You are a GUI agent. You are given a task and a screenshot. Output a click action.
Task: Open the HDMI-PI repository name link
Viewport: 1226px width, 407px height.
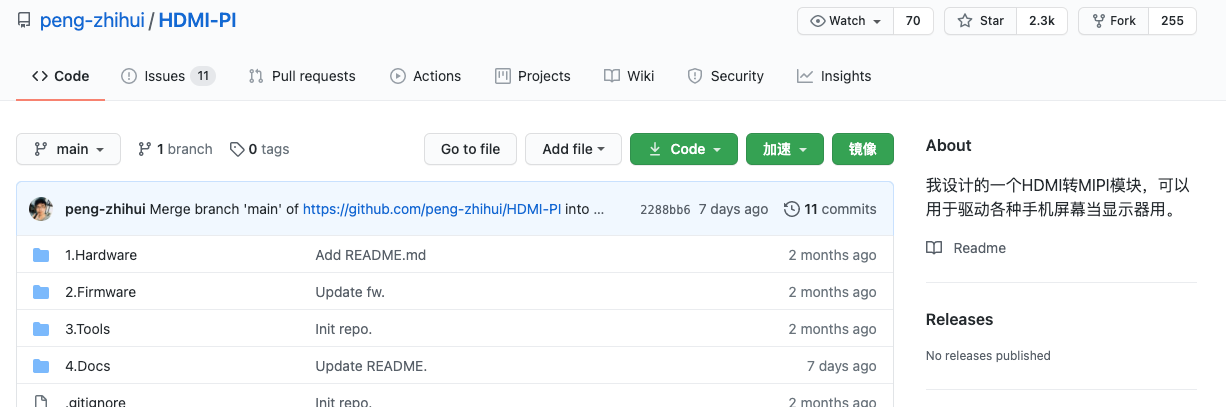tap(198, 20)
